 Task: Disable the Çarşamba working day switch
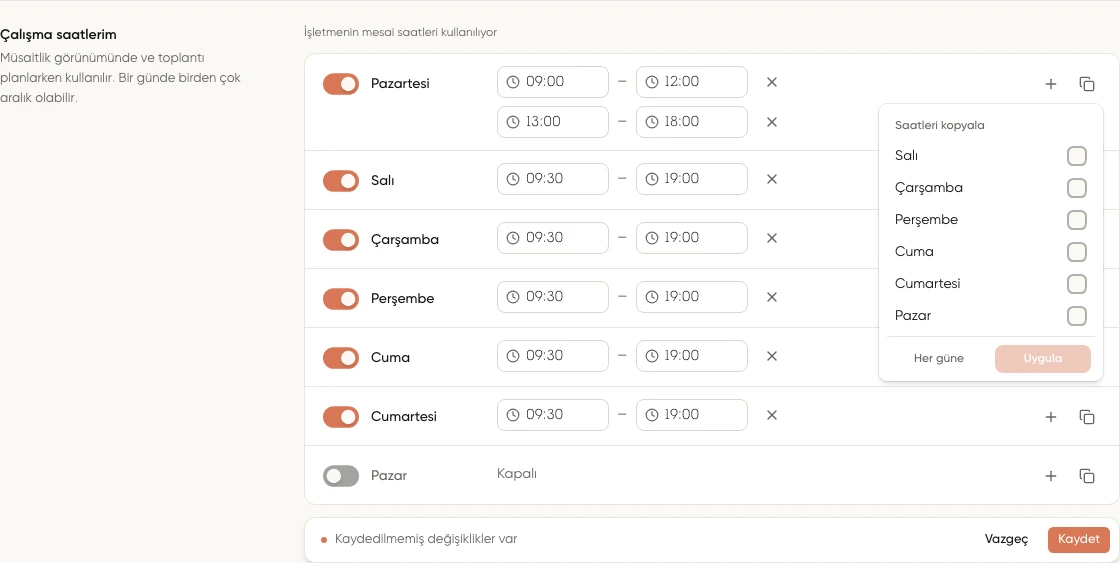point(341,240)
